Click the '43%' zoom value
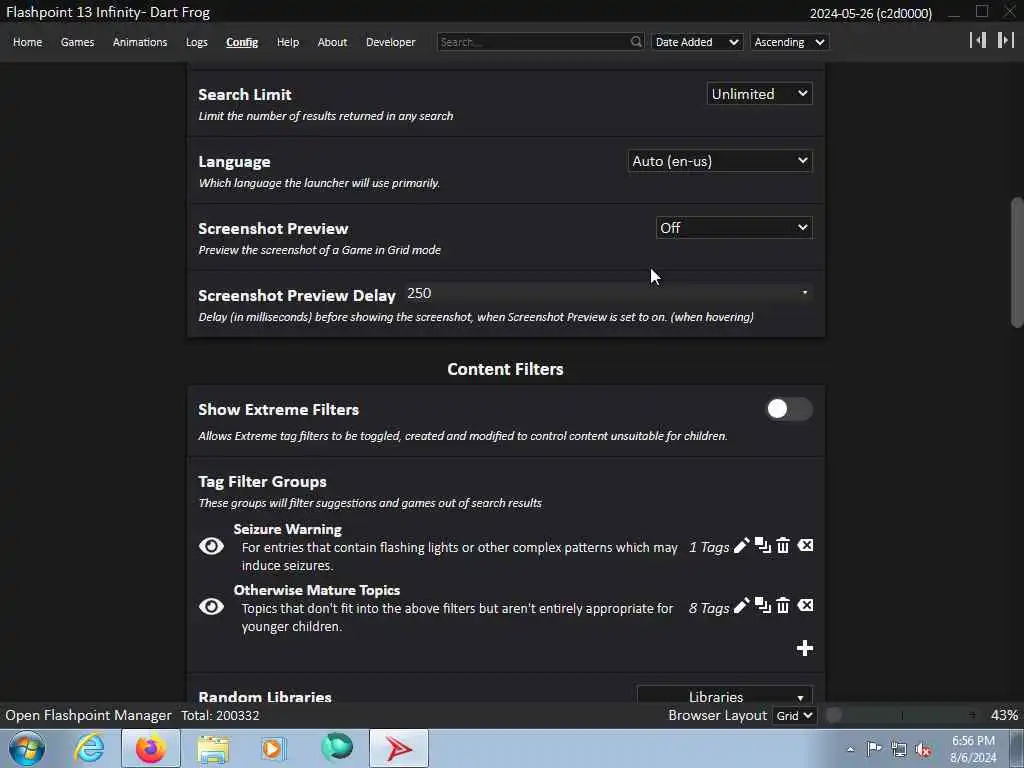1024x768 pixels. tap(1004, 715)
